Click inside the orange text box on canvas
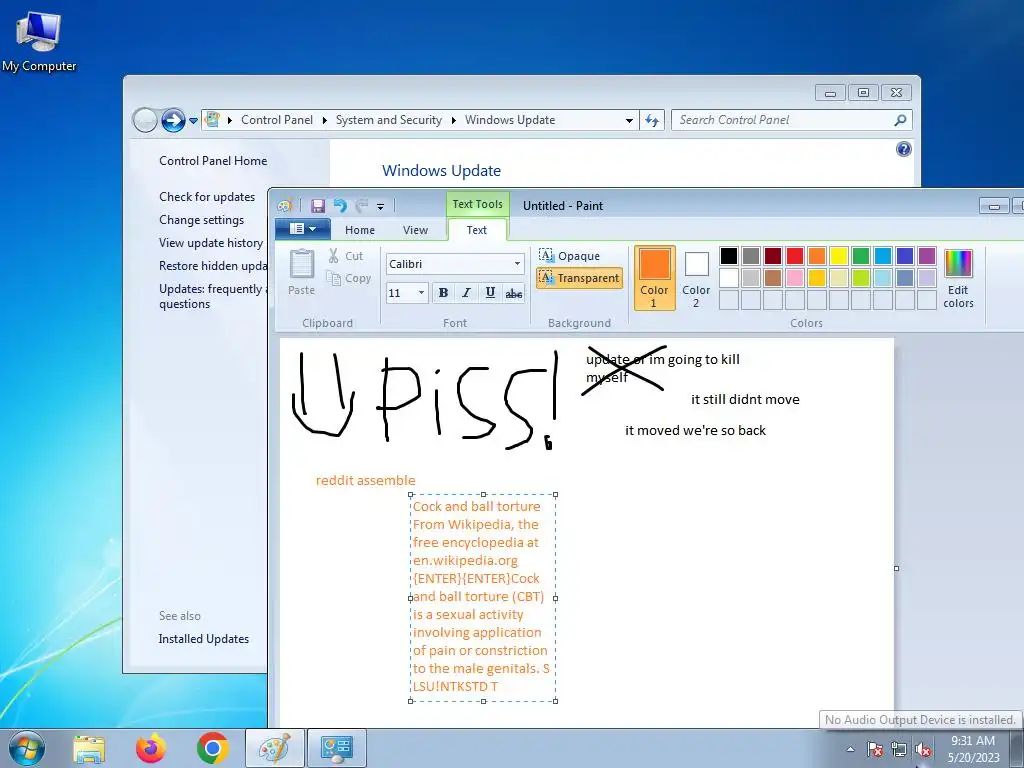This screenshot has height=768, width=1024. [483, 597]
